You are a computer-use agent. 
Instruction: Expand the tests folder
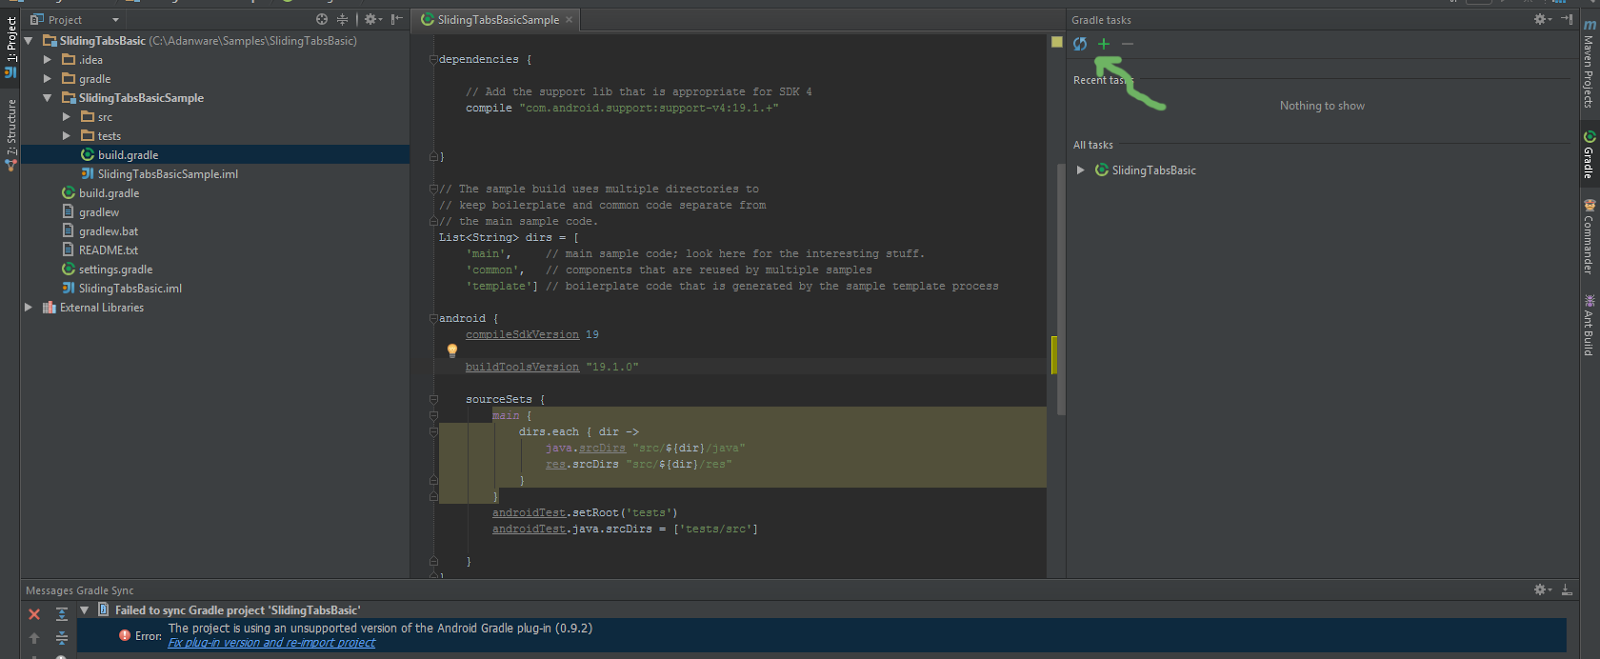[66, 136]
